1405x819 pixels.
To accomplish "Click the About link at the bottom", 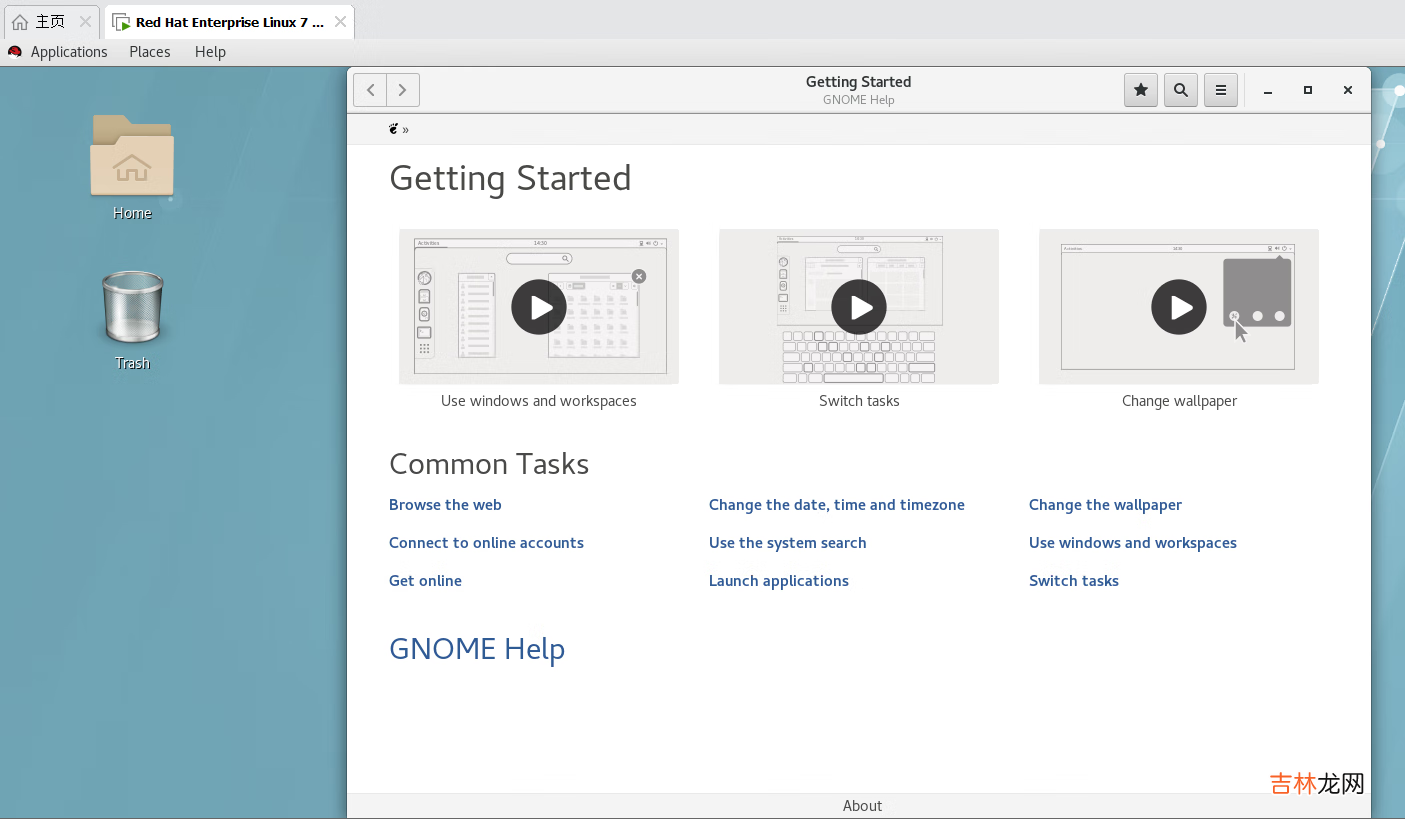I will [x=862, y=806].
